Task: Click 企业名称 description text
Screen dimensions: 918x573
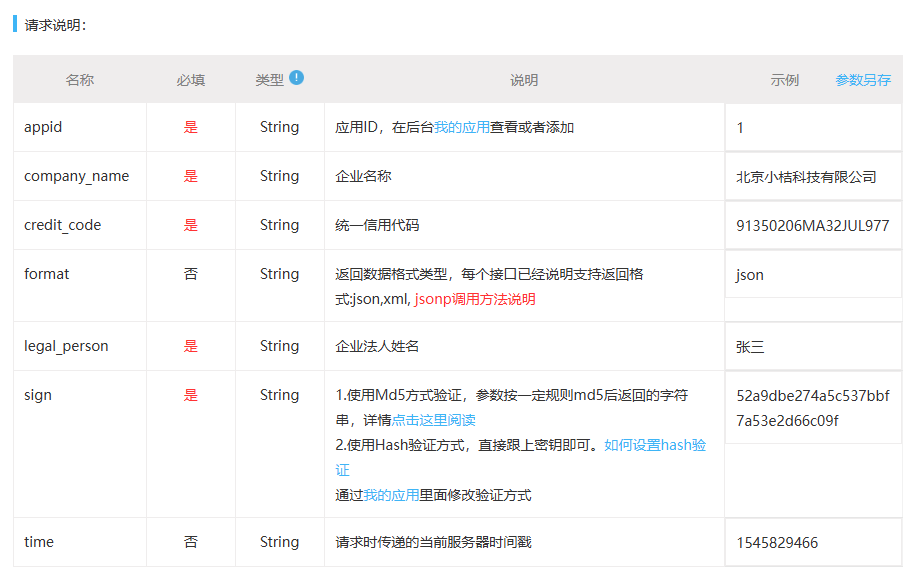Action: click(363, 176)
